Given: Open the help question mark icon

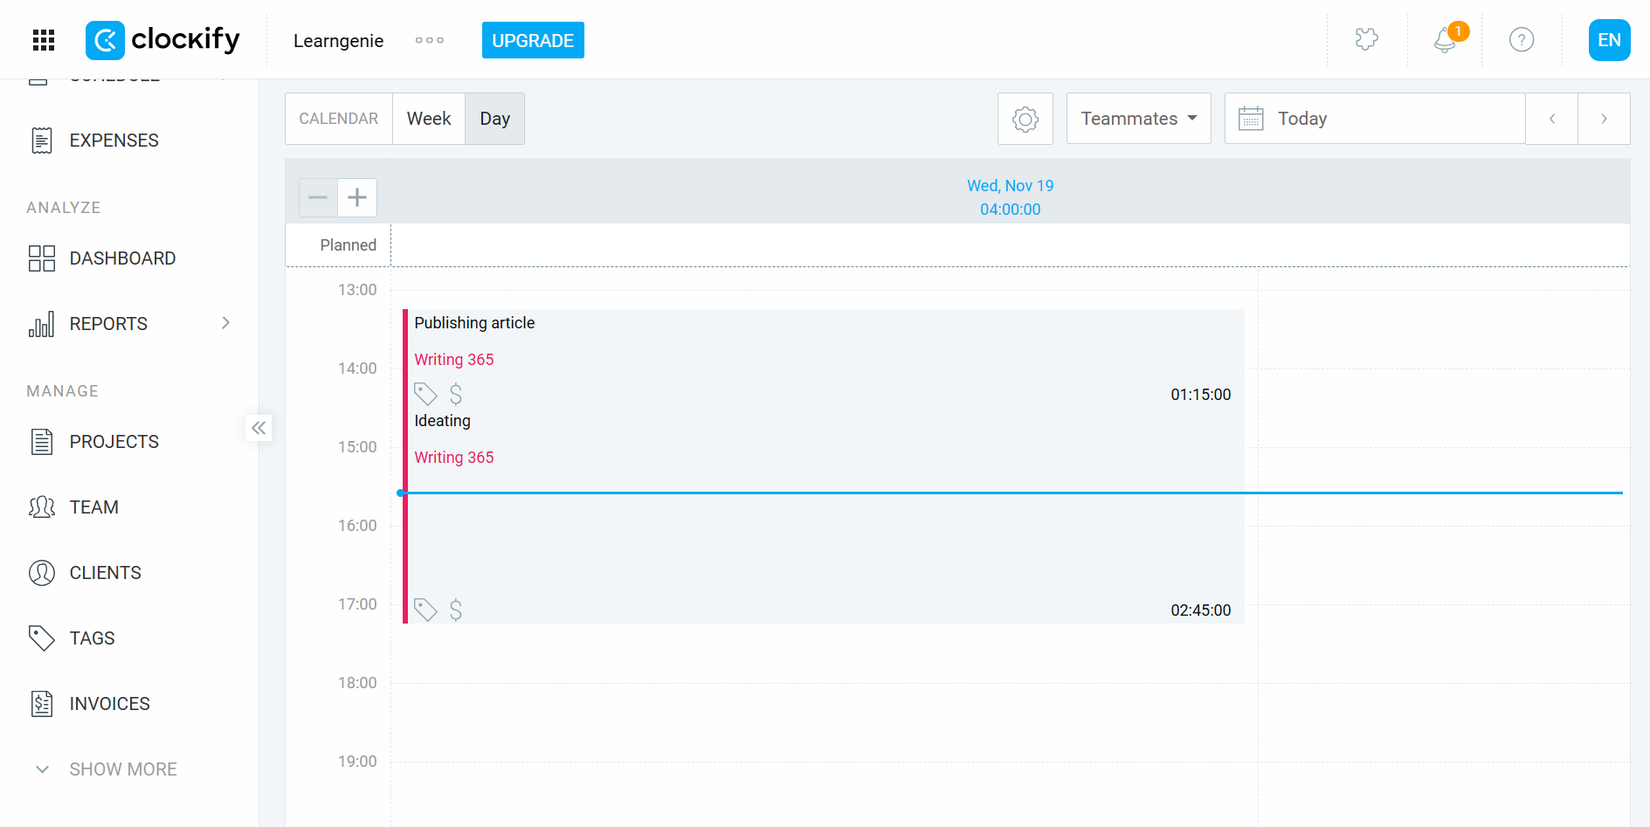Looking at the screenshot, I should [x=1521, y=40].
